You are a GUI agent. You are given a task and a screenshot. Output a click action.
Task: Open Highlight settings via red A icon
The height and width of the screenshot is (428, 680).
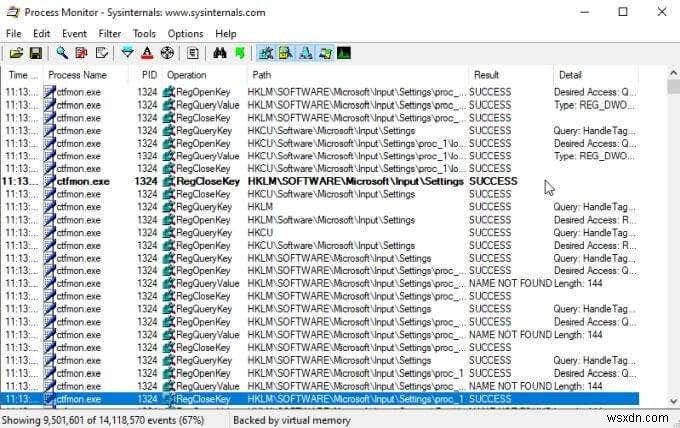(x=147, y=53)
